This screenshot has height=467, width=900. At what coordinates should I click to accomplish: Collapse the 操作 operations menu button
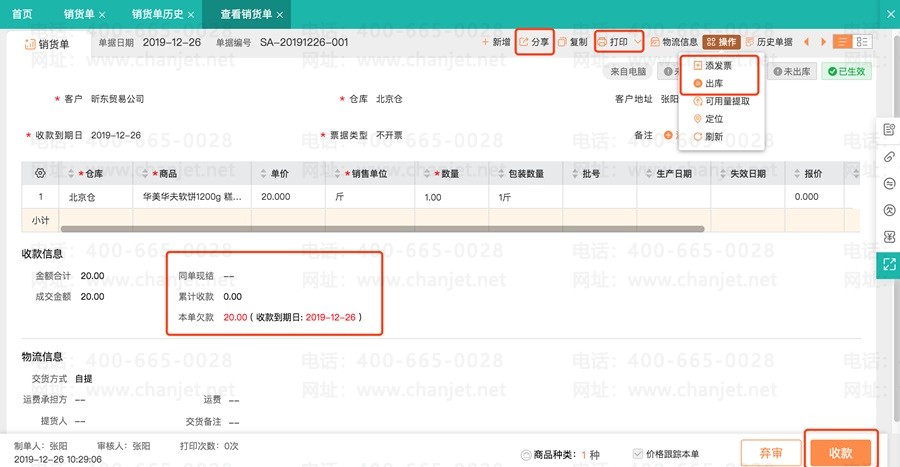(721, 42)
